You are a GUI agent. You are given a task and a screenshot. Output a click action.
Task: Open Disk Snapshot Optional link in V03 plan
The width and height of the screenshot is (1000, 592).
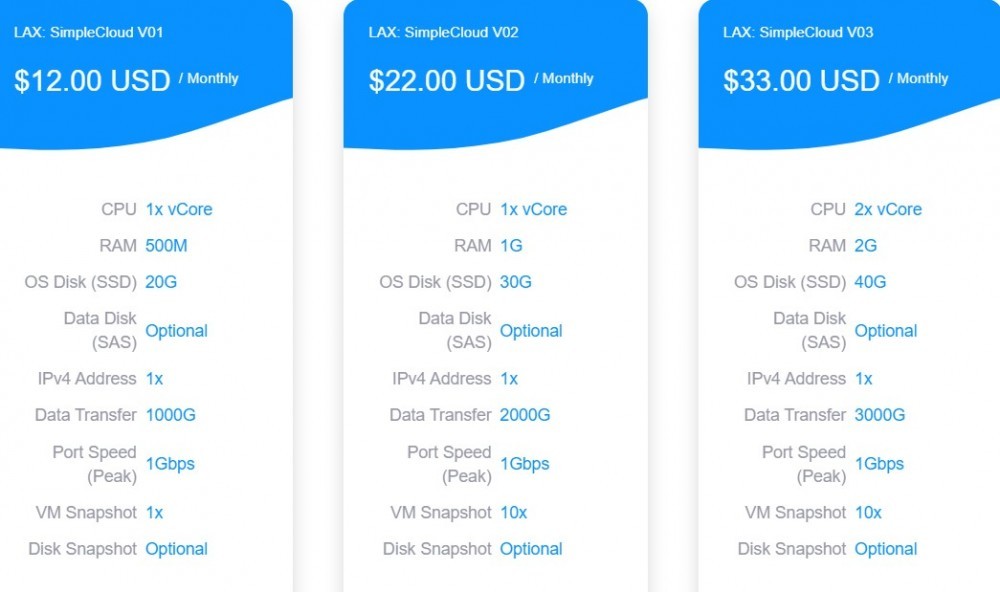click(886, 549)
